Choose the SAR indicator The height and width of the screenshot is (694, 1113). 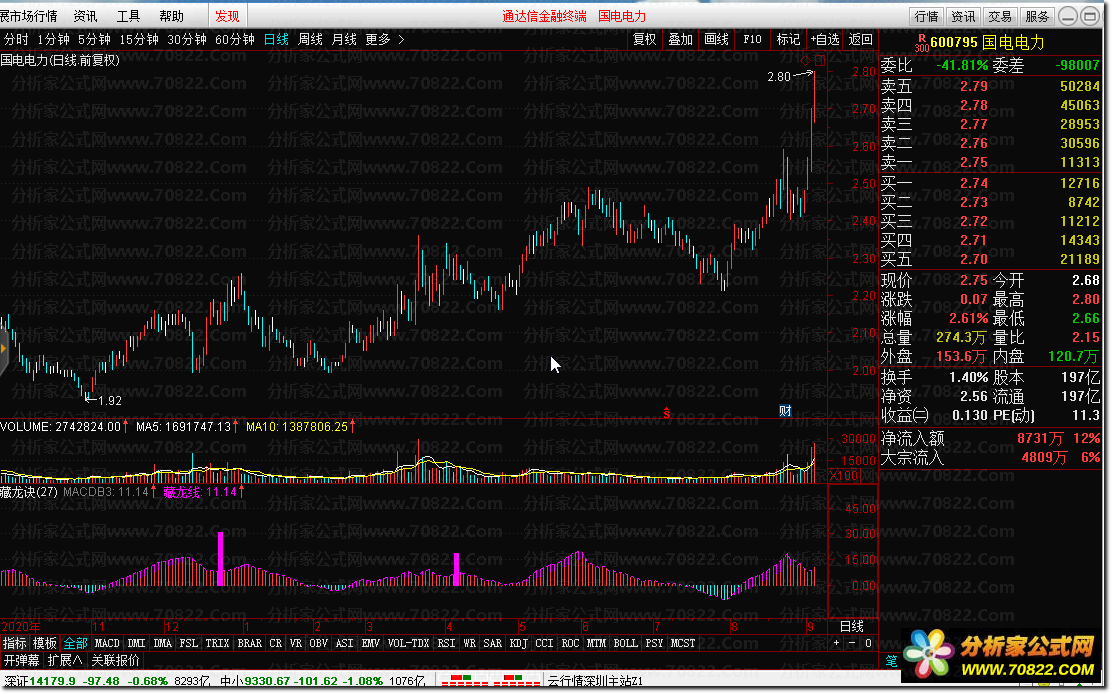click(x=493, y=644)
